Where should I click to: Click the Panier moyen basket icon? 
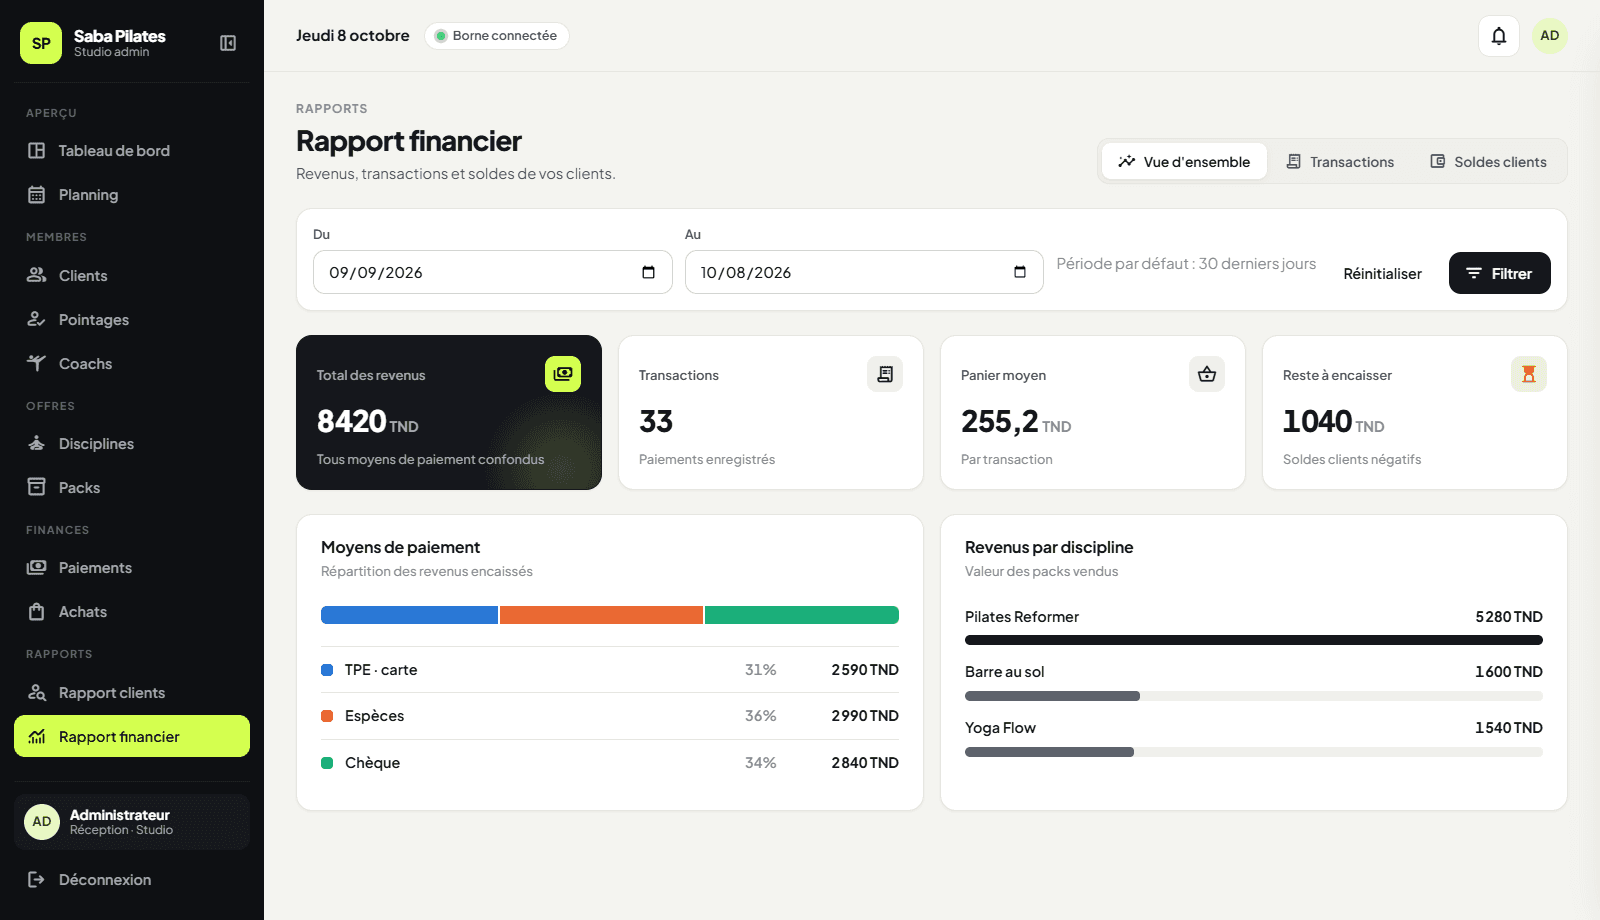click(x=1207, y=374)
